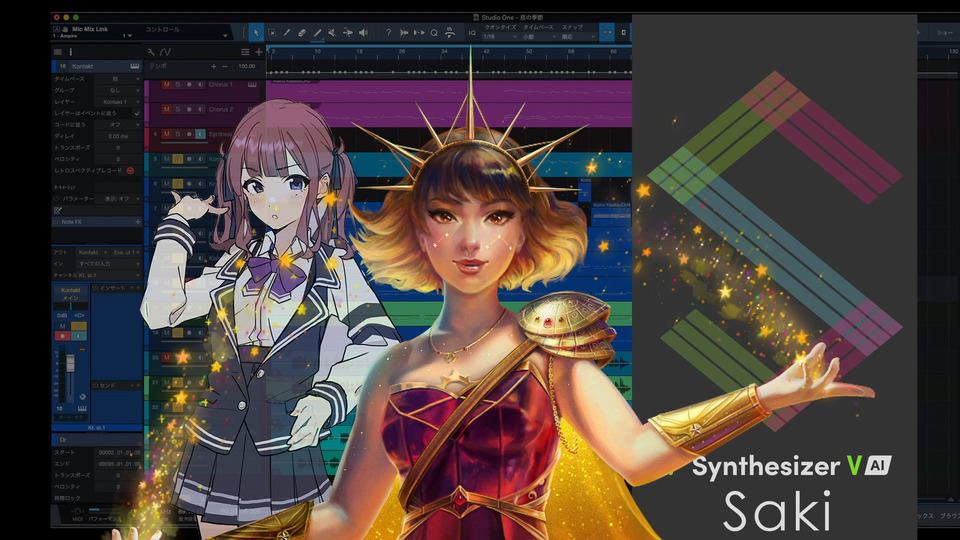Select the Mute tool
This screenshot has height=540, width=960.
click(x=332, y=33)
